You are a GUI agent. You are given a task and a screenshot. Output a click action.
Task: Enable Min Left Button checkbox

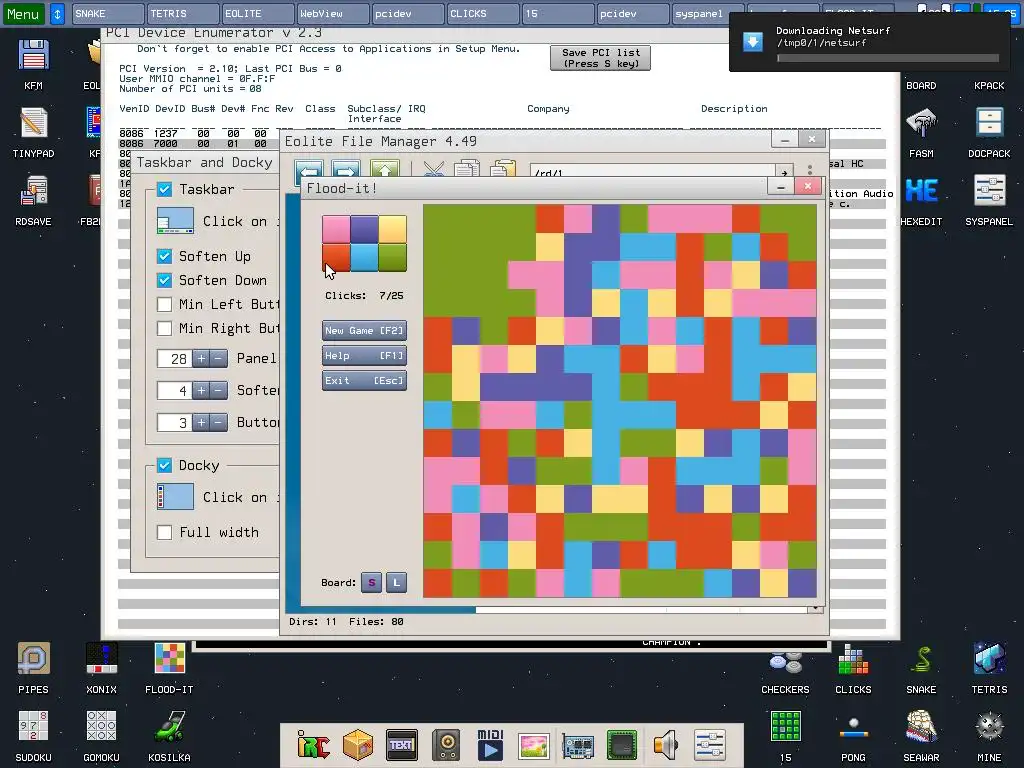165,304
